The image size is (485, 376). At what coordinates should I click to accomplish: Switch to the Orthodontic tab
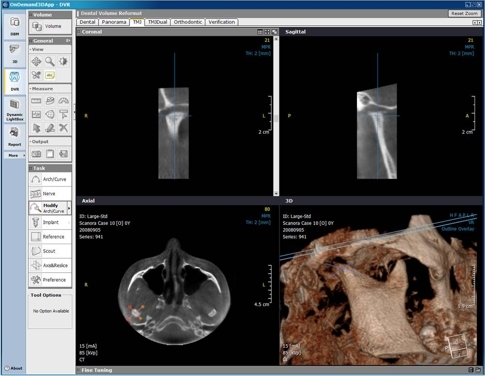point(188,22)
